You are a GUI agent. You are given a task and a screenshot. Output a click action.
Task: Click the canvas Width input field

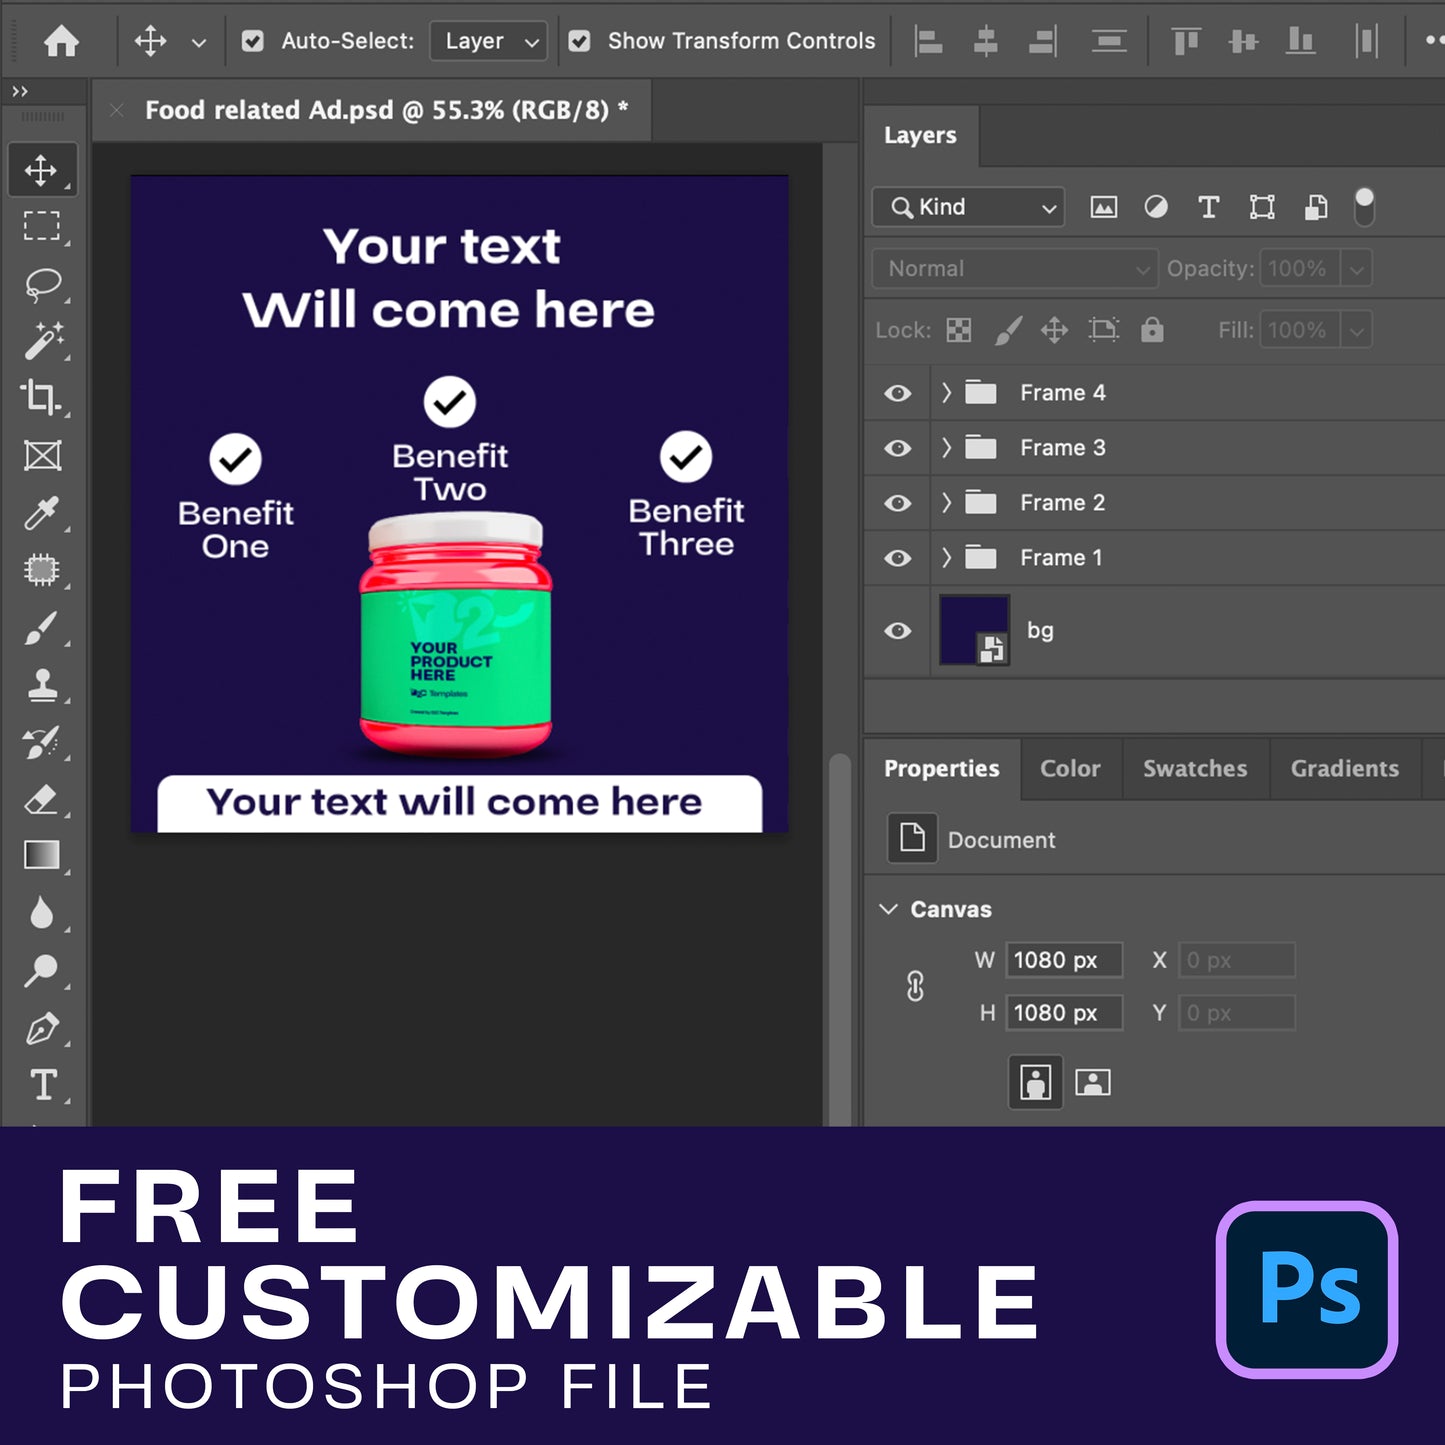[1063, 960]
